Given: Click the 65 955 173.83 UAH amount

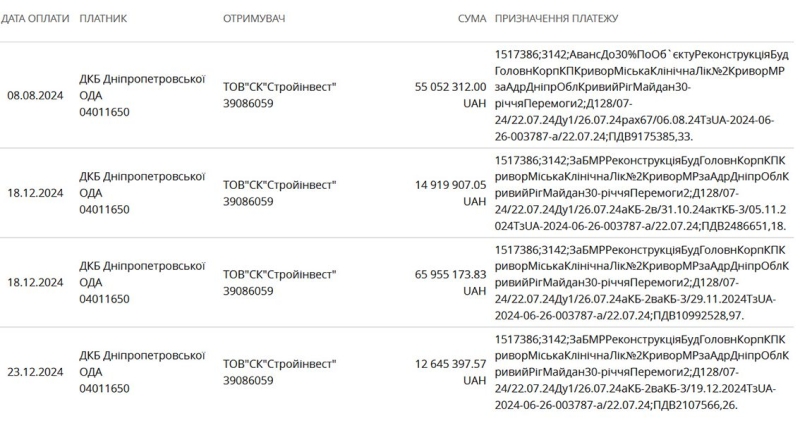Looking at the screenshot, I should [x=451, y=282].
